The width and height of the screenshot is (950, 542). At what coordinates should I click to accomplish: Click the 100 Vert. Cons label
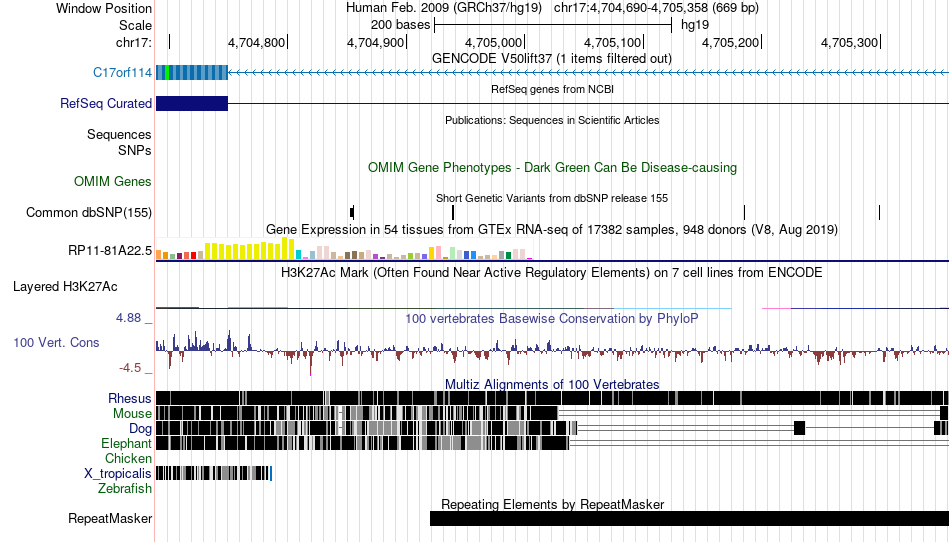coord(56,343)
